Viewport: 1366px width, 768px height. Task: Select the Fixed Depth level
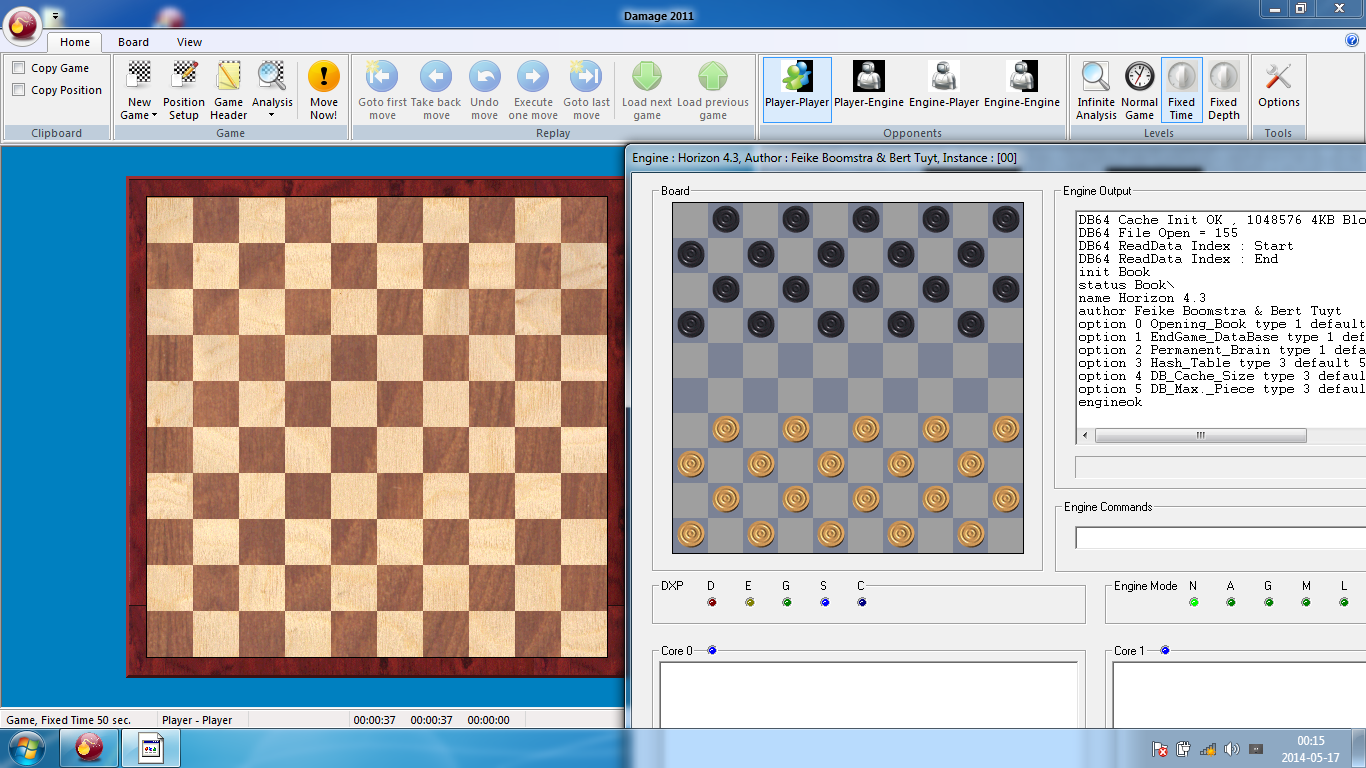1223,90
